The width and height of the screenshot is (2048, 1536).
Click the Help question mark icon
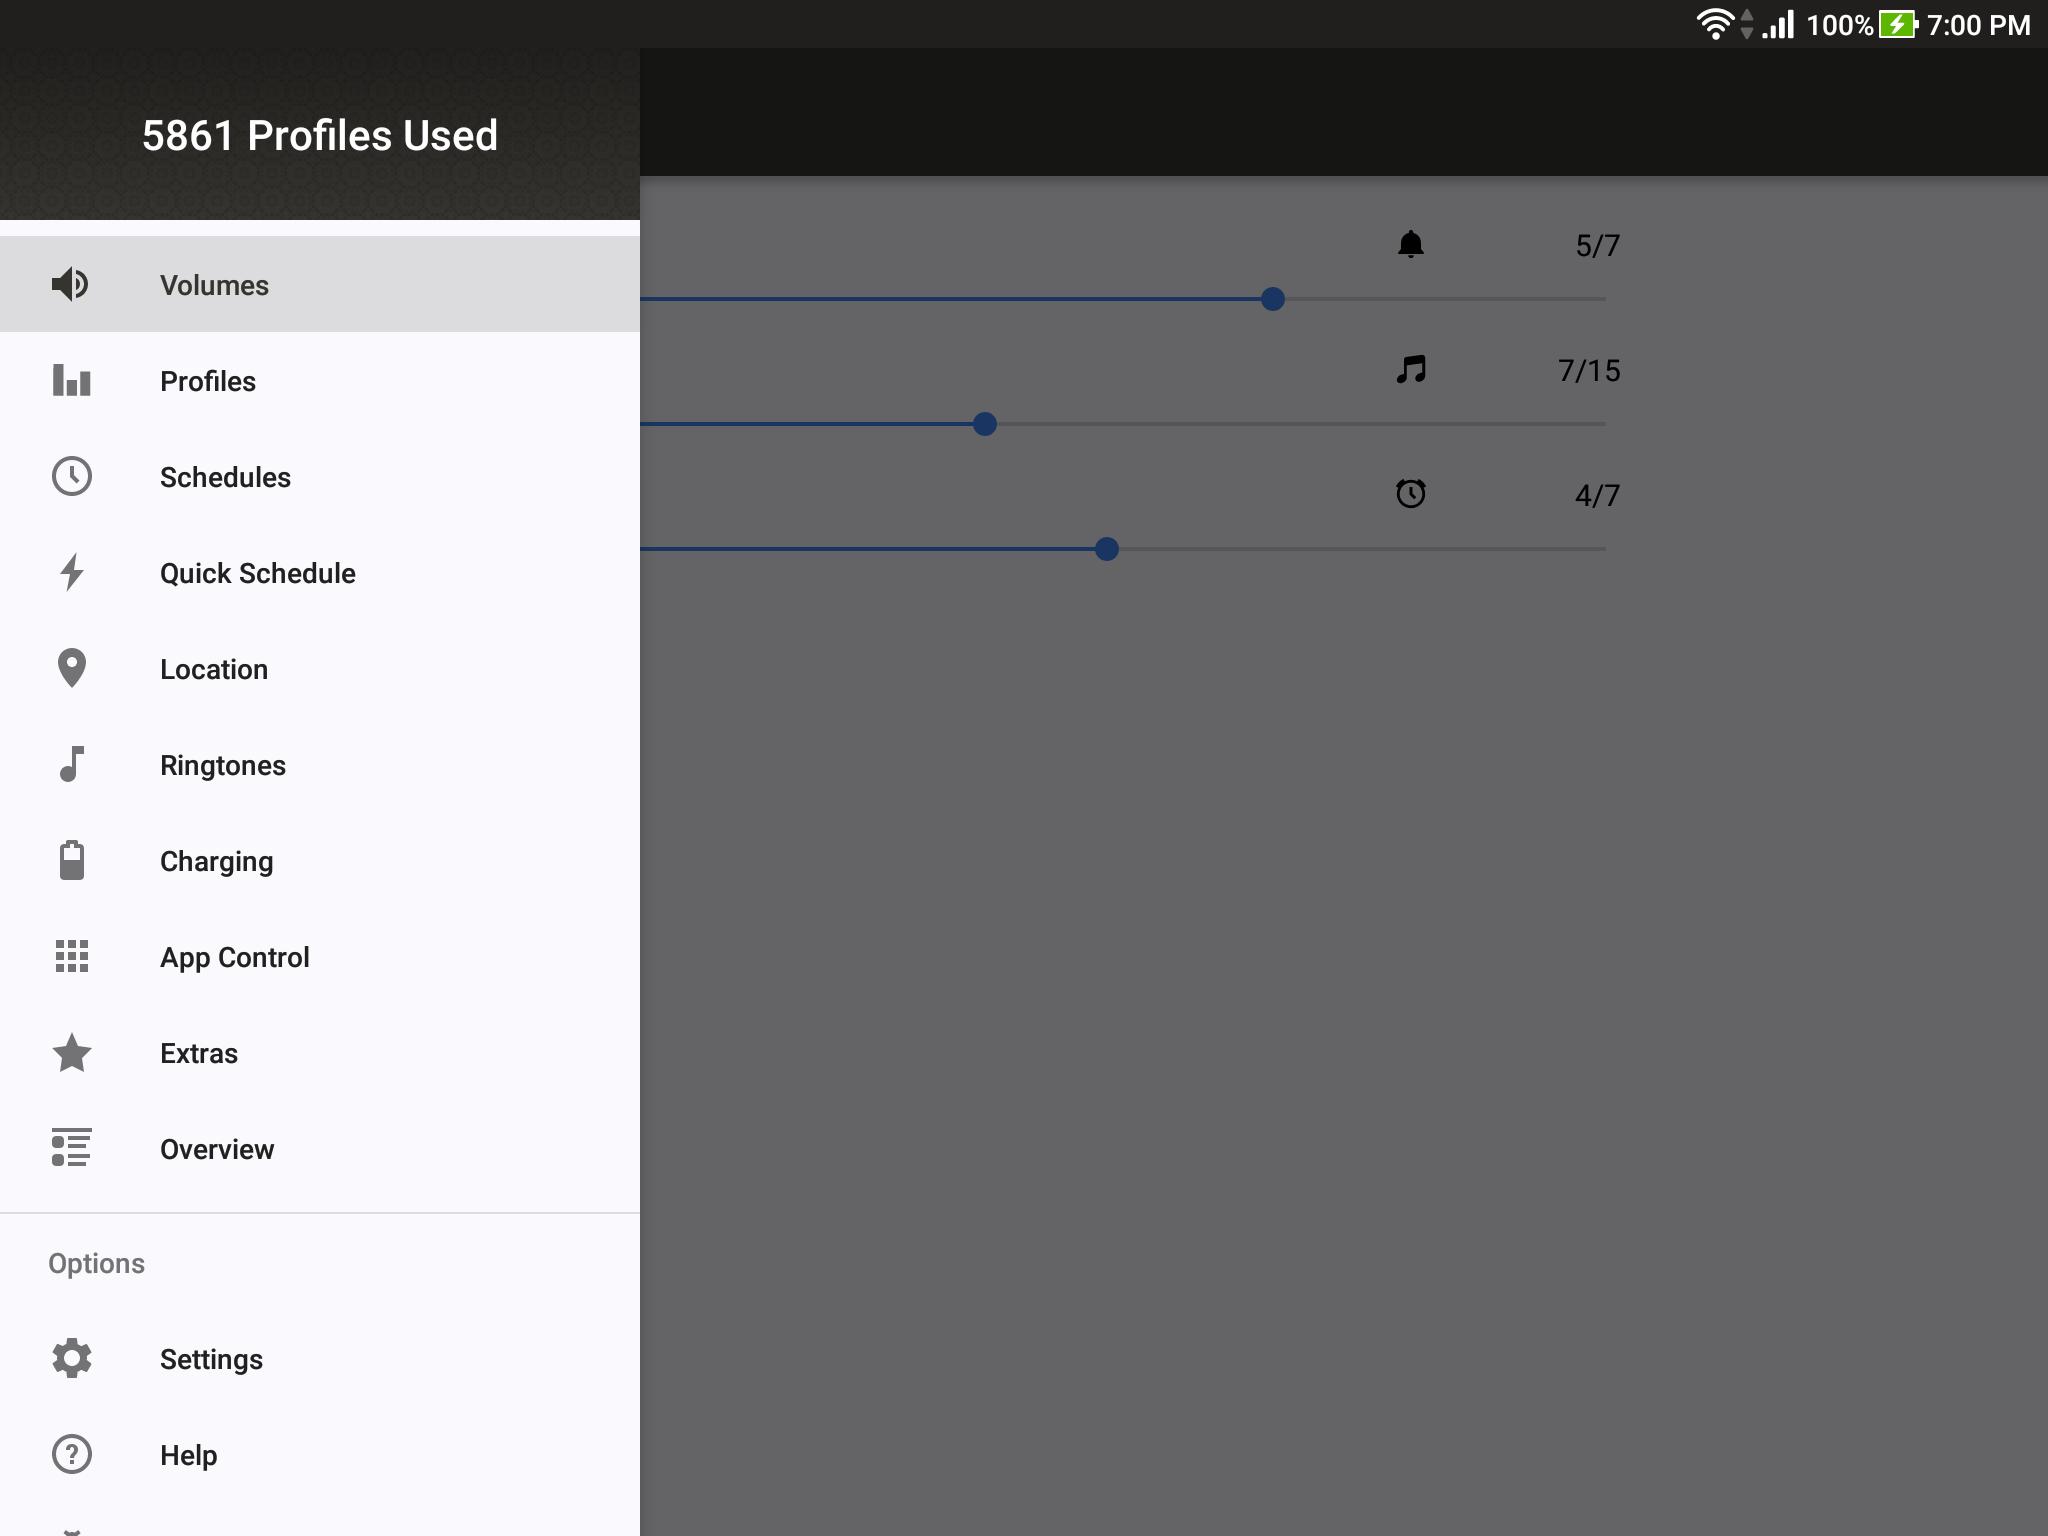click(71, 1454)
